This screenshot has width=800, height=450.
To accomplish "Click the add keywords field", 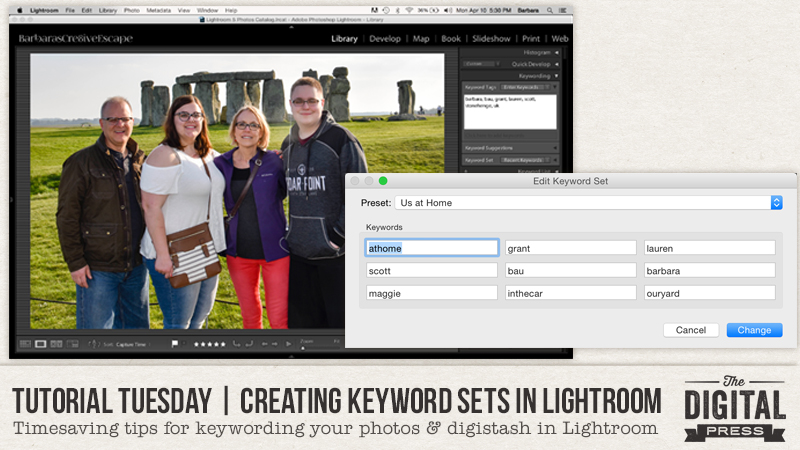I will tap(510, 136).
